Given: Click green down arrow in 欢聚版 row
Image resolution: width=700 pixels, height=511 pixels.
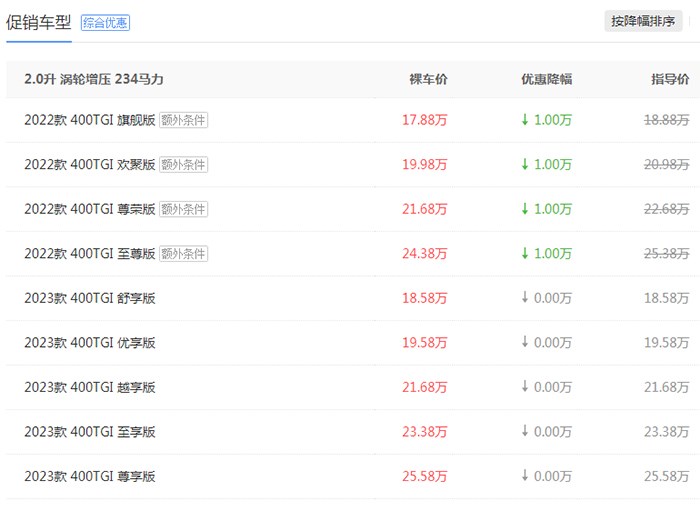Looking at the screenshot, I should click(525, 164).
